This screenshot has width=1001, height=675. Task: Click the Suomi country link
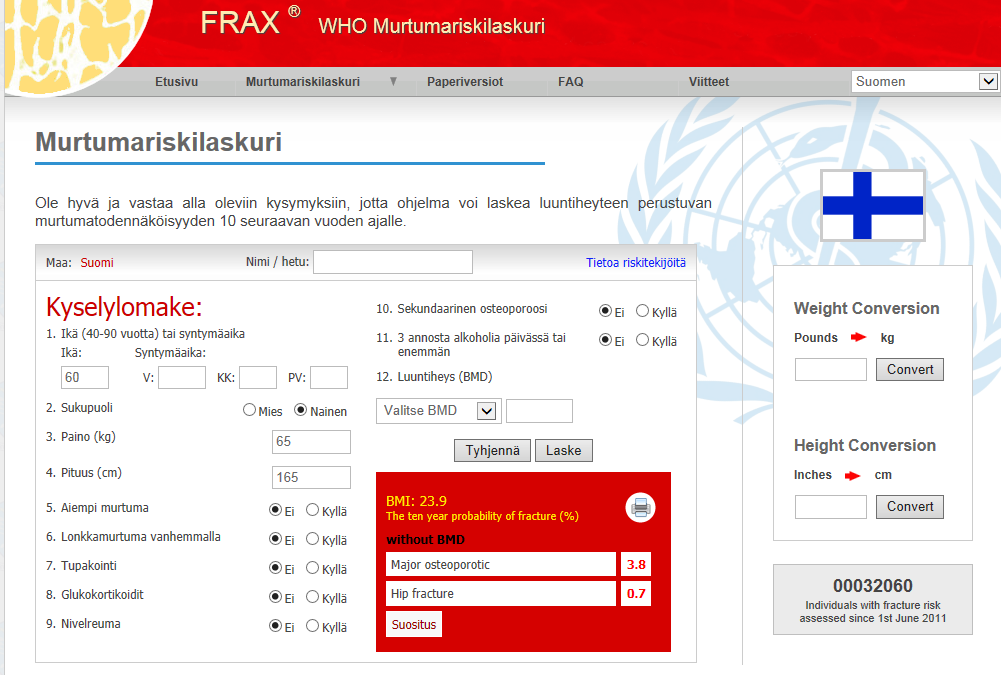(97, 262)
